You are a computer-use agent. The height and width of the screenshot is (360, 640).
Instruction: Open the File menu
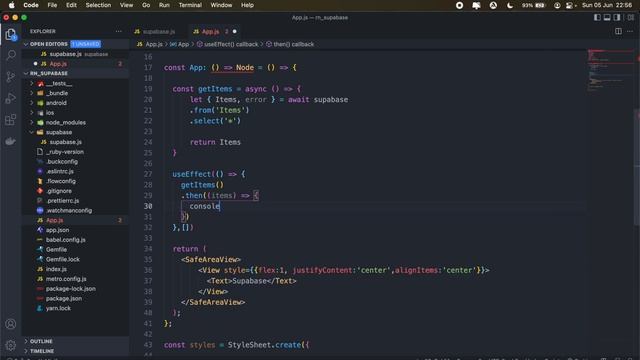52,5
